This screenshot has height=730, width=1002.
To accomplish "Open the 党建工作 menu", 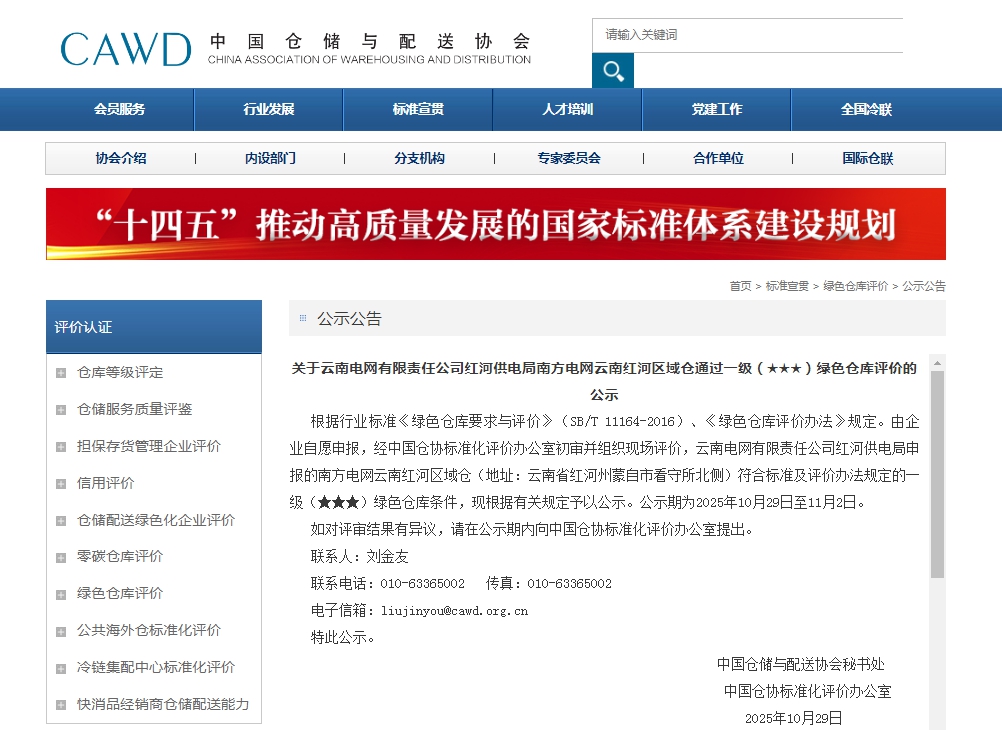I will pos(716,109).
